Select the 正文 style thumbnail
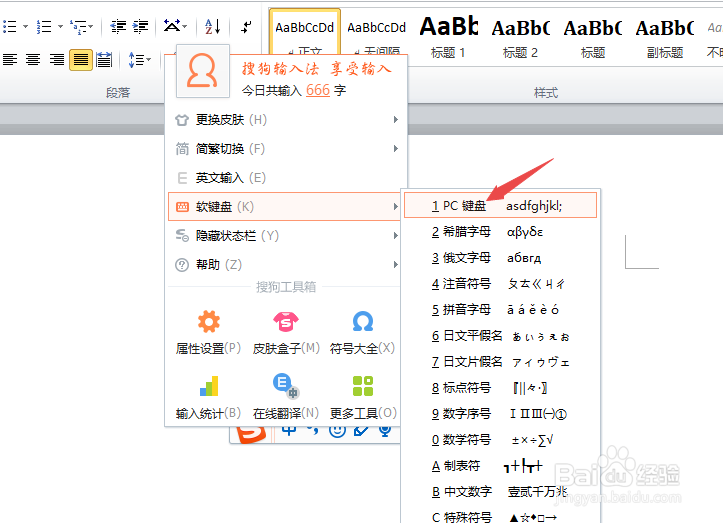This screenshot has height=523, width=723. point(305,32)
